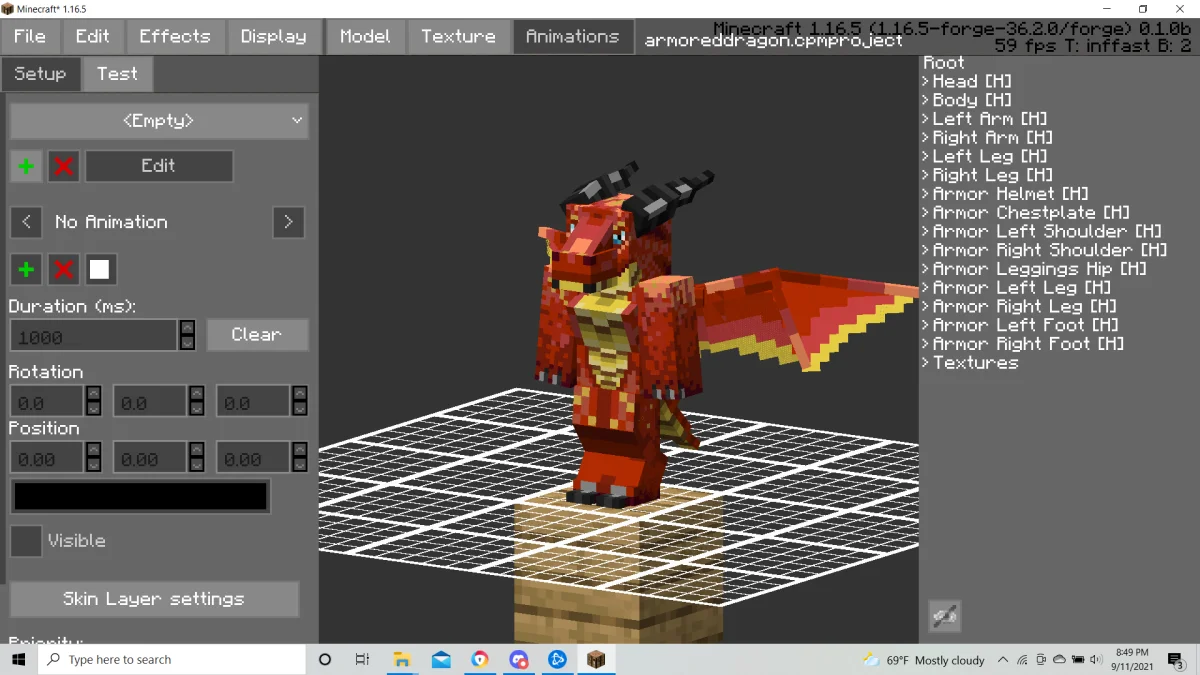Delete frame with the red X above Duration

[x=63, y=269]
